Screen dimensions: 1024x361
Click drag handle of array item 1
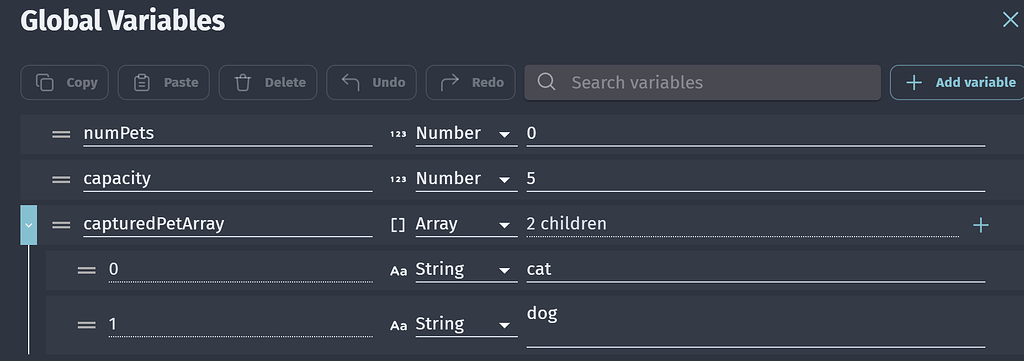86,324
